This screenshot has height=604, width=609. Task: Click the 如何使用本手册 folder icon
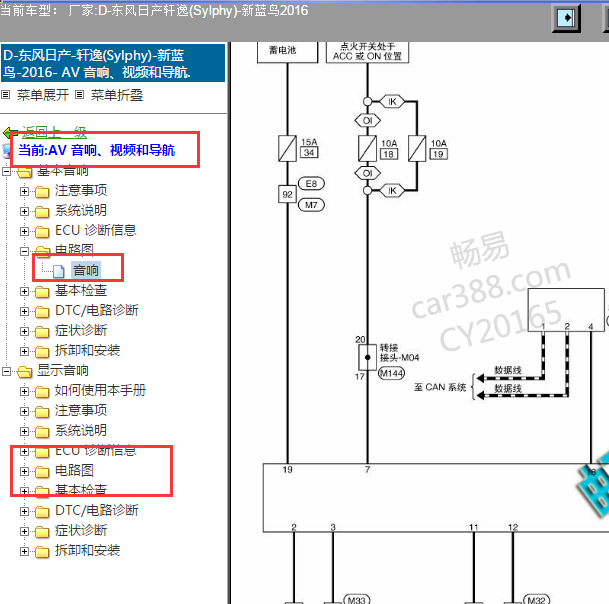pyautogui.click(x=42, y=392)
